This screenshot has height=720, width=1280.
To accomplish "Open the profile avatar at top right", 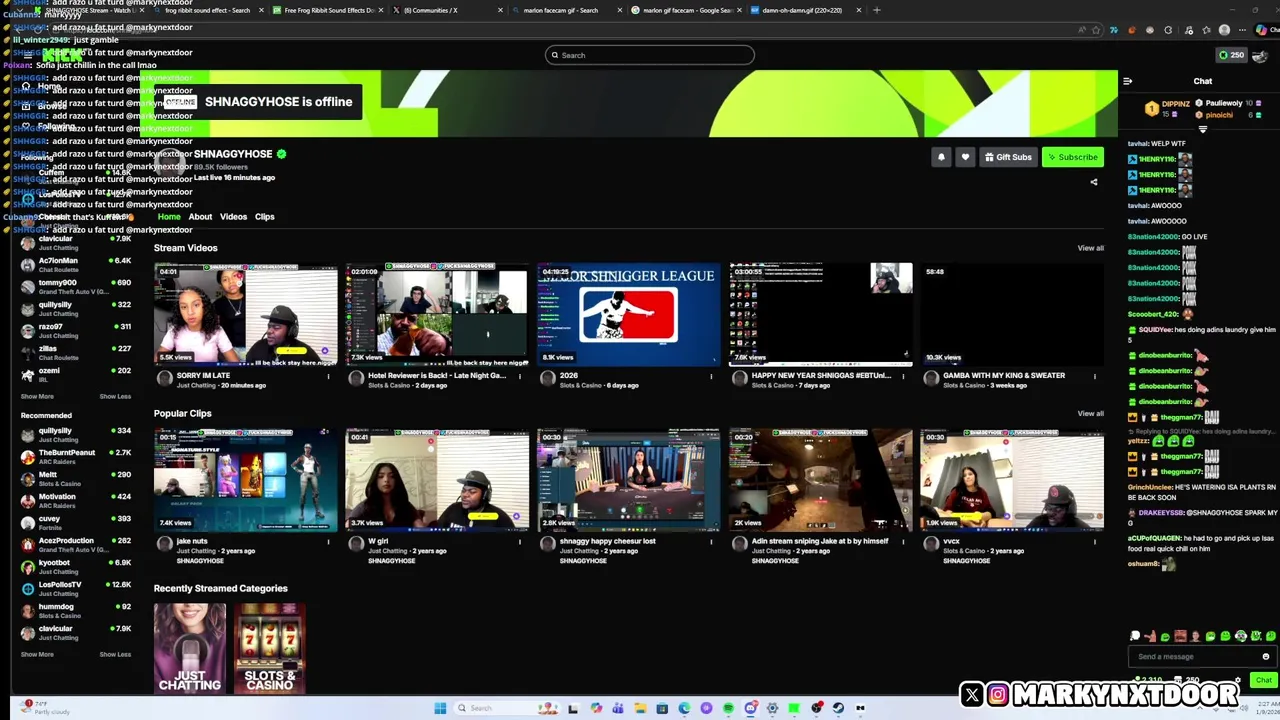I will [1261, 56].
